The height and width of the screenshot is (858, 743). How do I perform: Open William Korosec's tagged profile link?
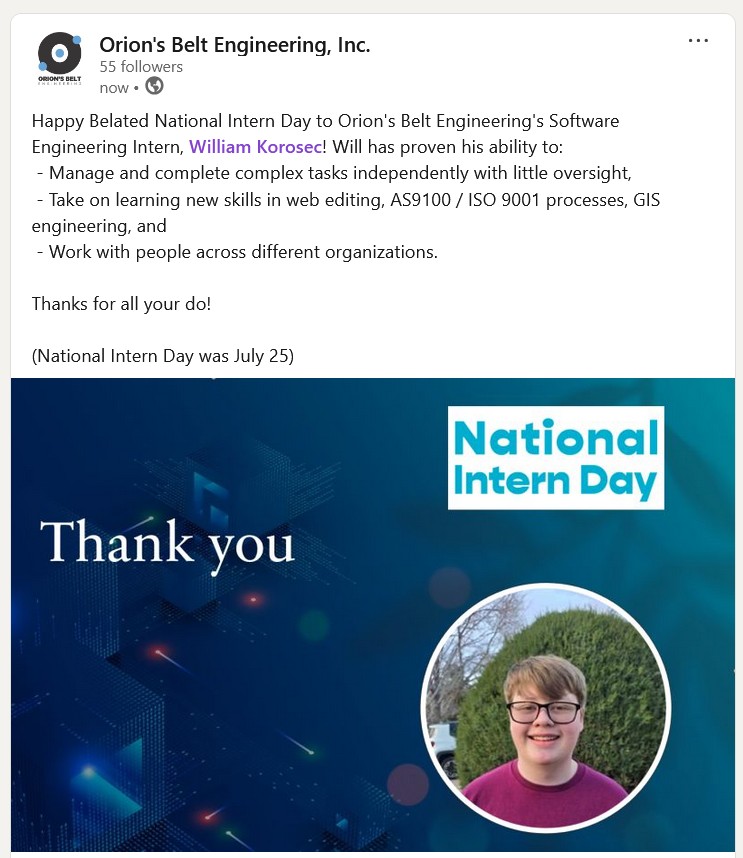click(x=255, y=147)
